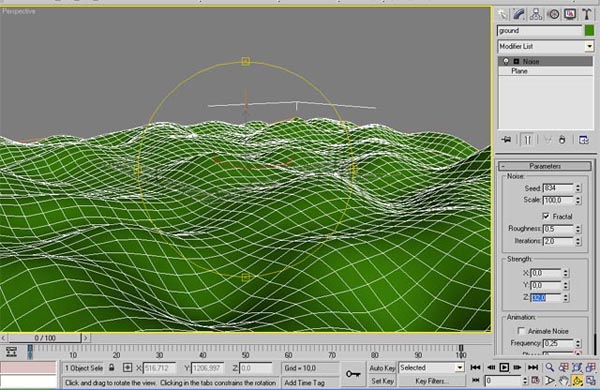
Task: Click Make Unique icon in modifier stack
Action: [548, 140]
